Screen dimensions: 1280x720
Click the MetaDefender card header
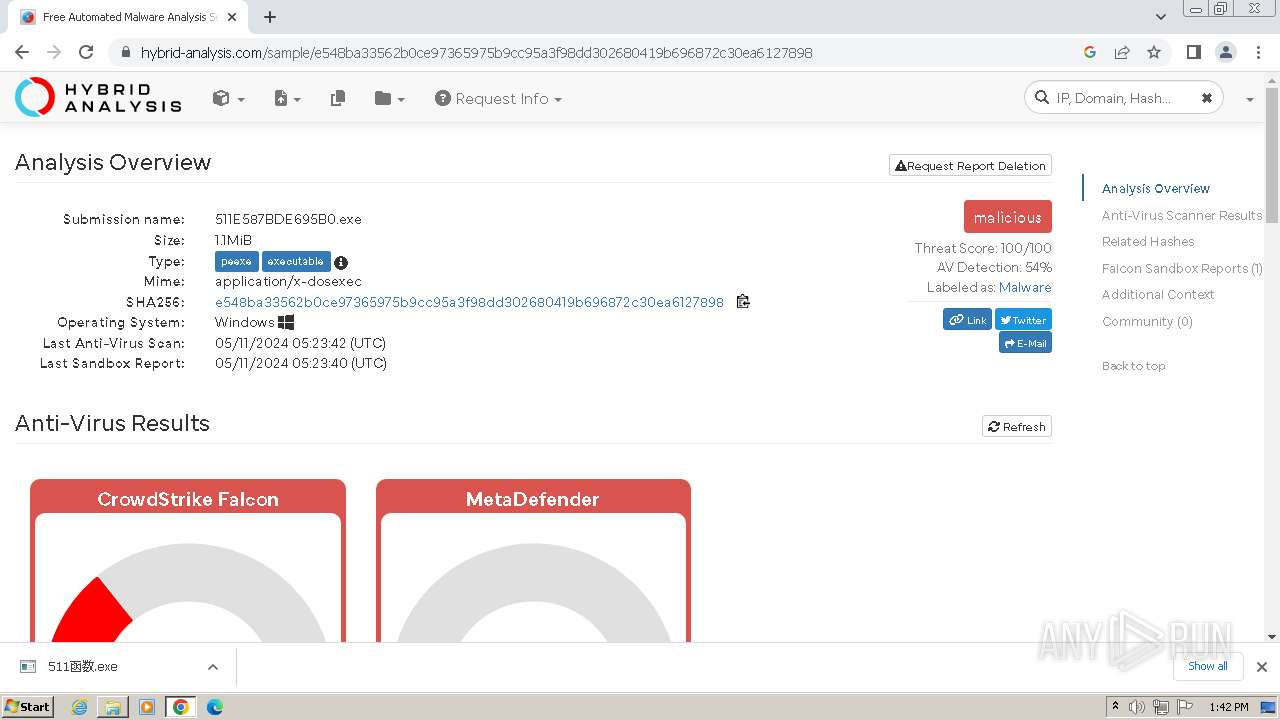pos(533,499)
